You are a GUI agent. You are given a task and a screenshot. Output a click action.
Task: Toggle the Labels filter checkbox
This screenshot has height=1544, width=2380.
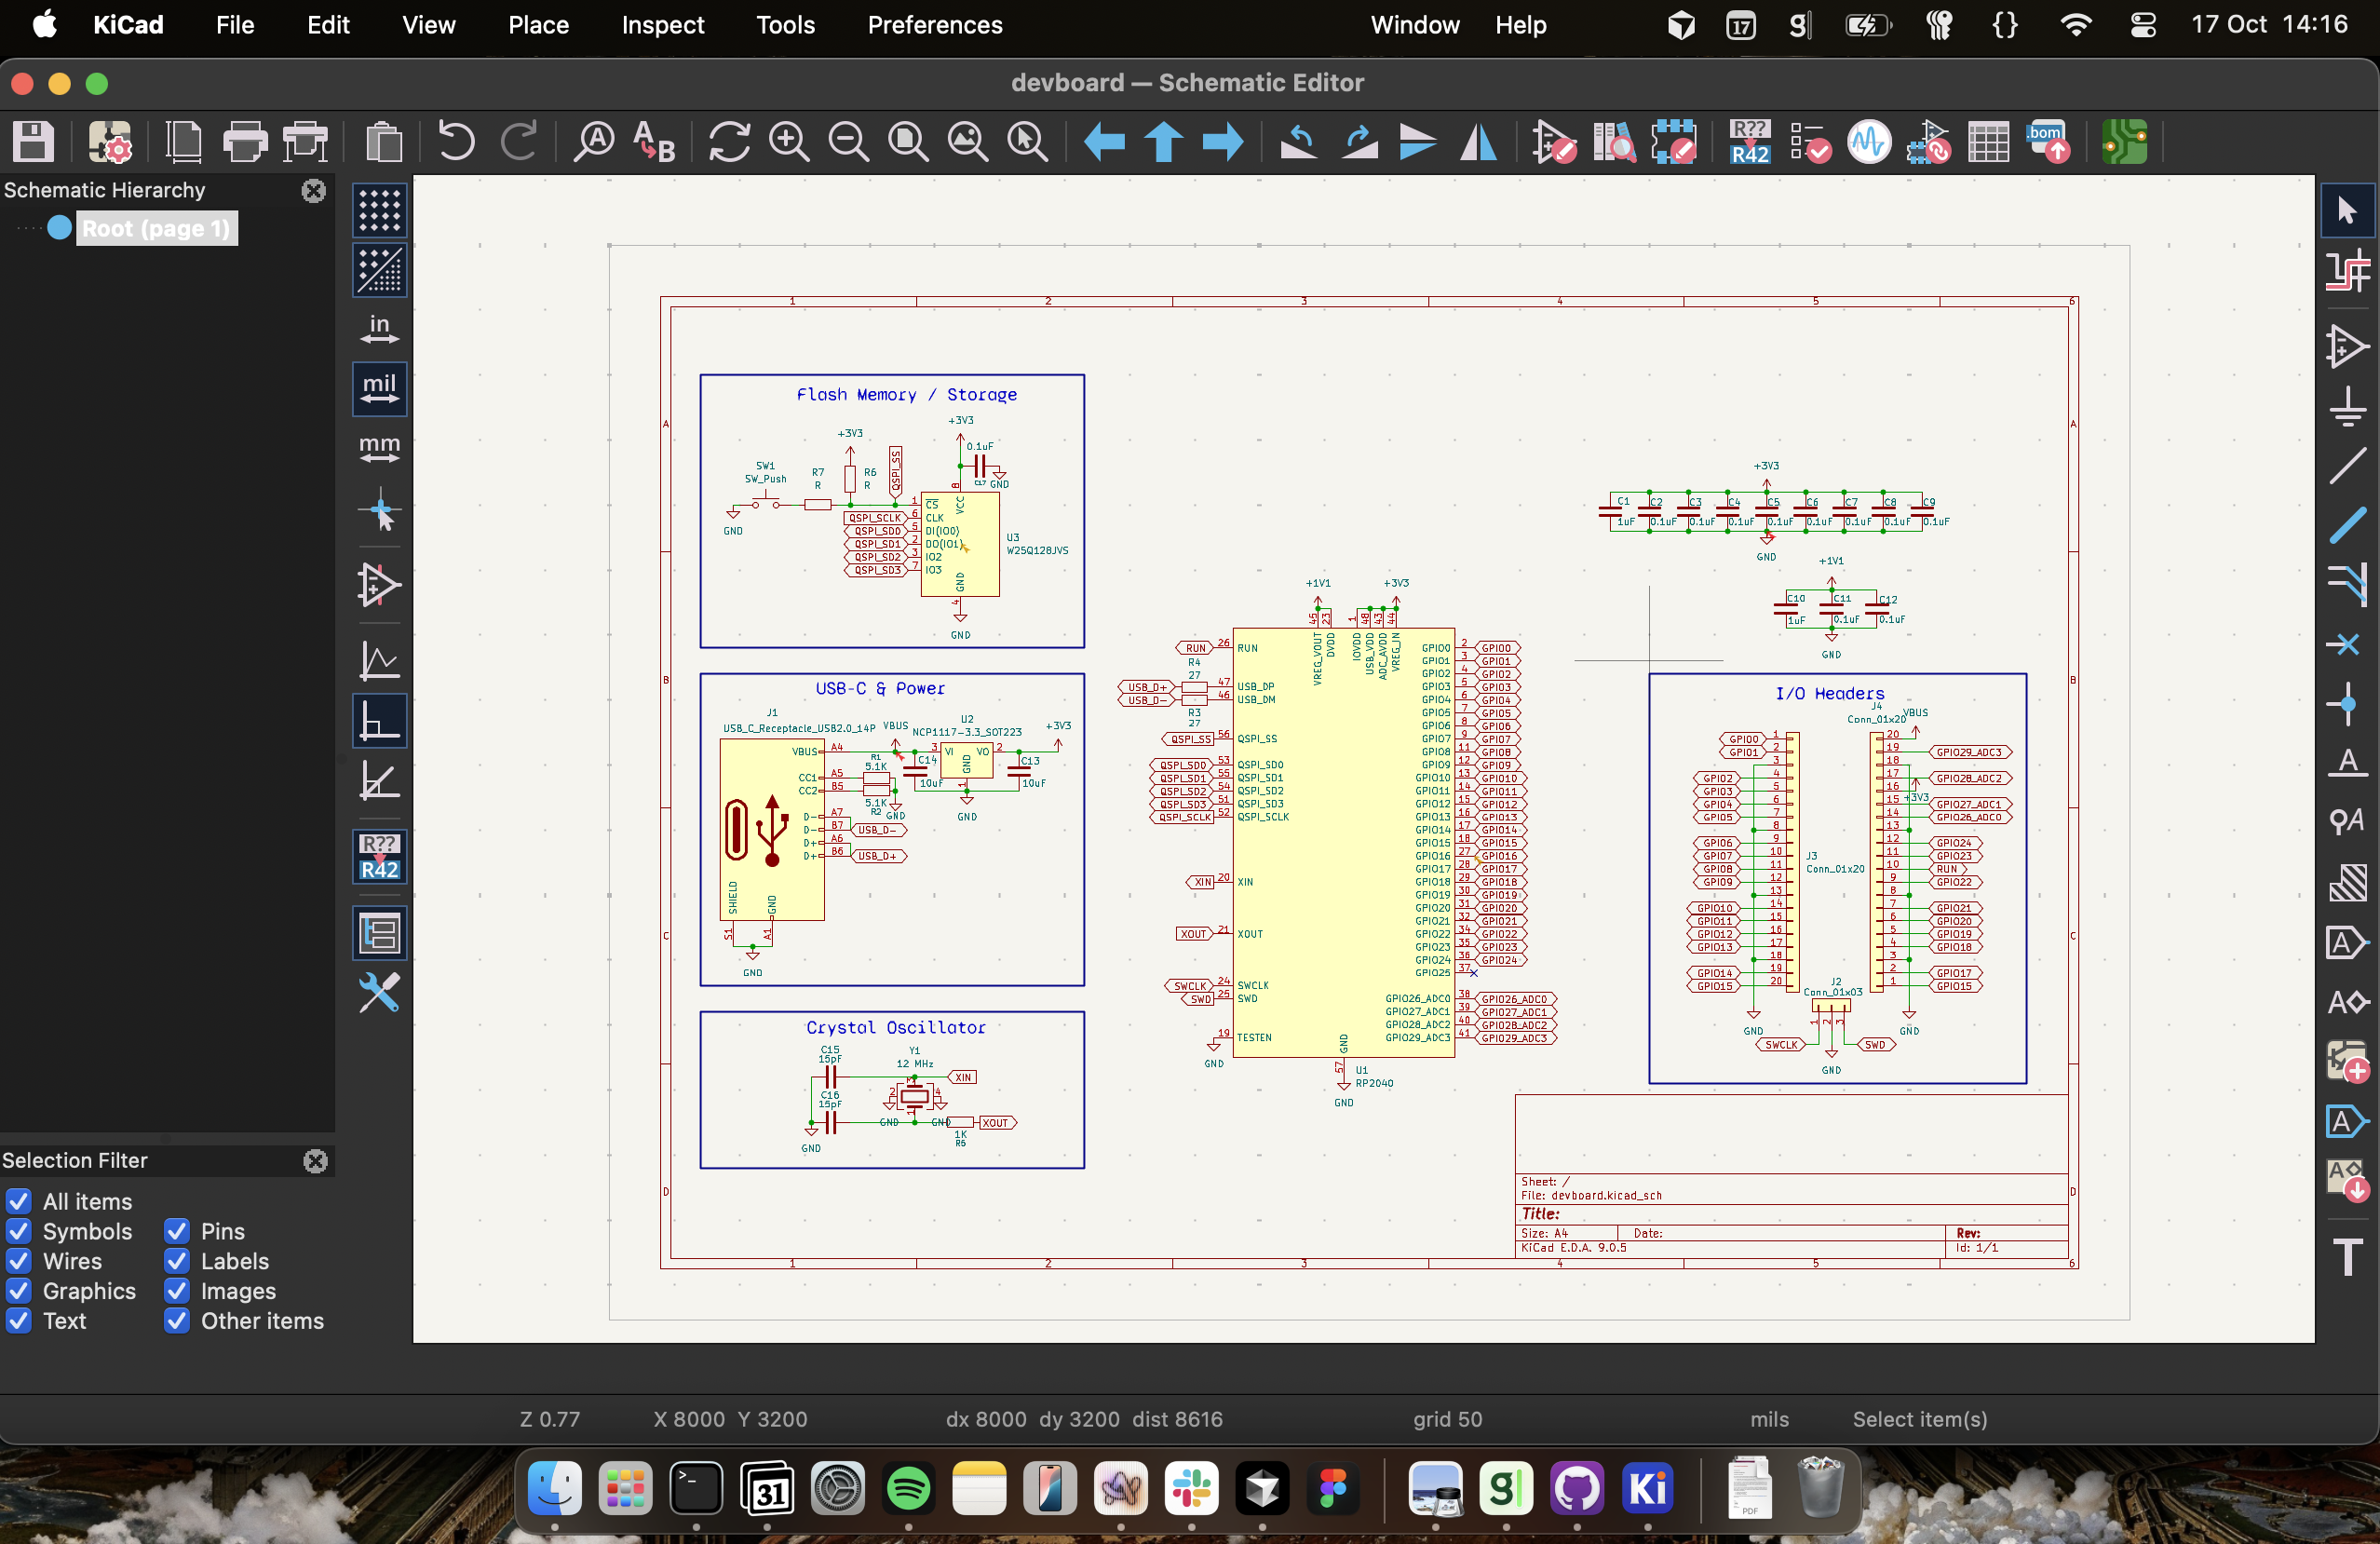[x=177, y=1261]
